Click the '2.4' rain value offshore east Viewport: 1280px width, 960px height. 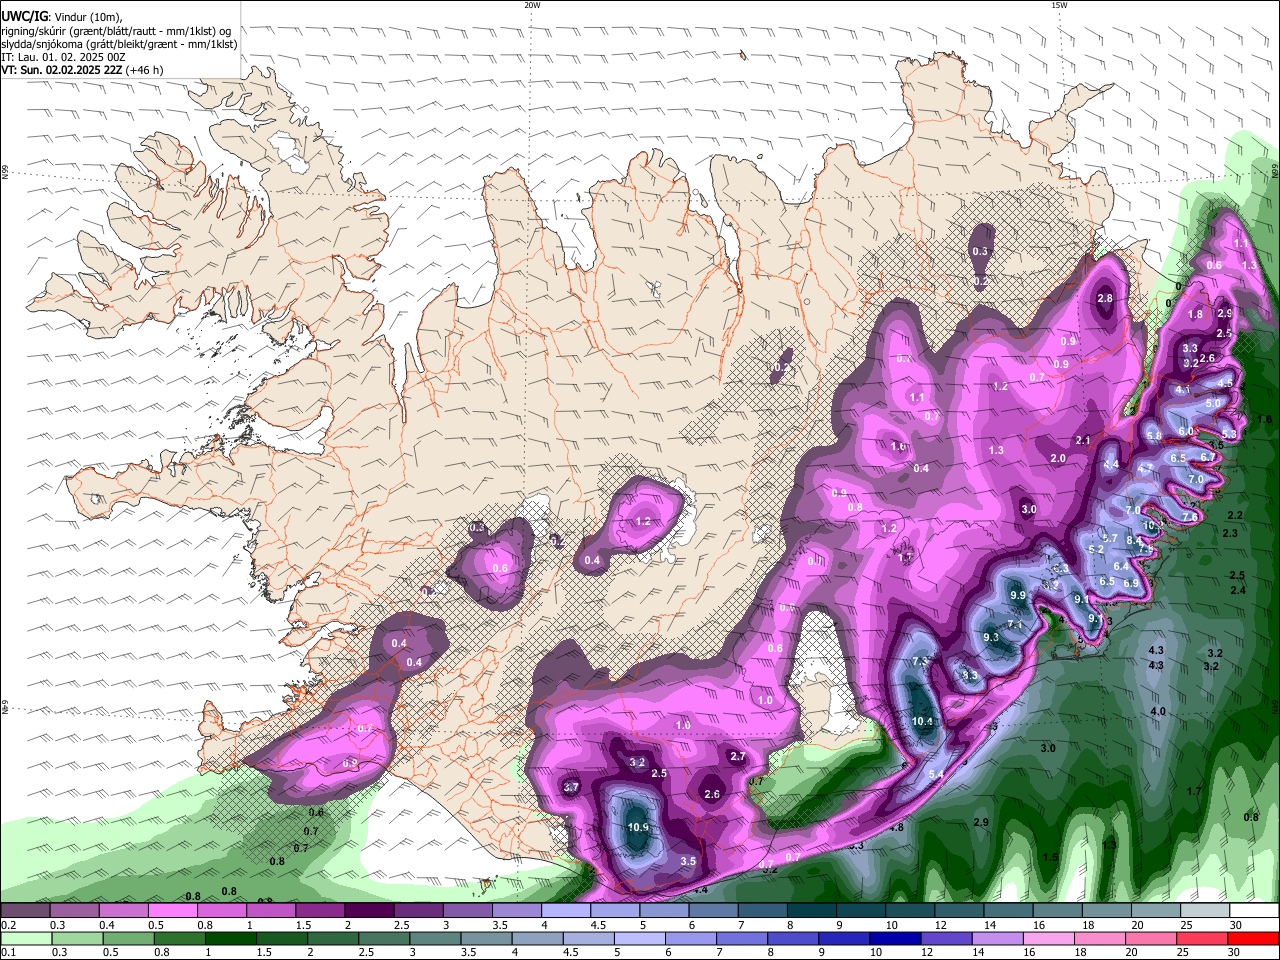tap(1238, 591)
